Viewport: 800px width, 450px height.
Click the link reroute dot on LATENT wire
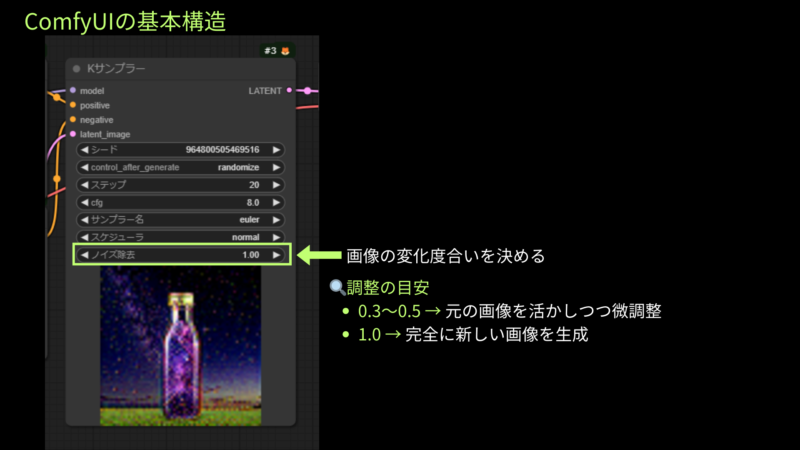click(307, 91)
